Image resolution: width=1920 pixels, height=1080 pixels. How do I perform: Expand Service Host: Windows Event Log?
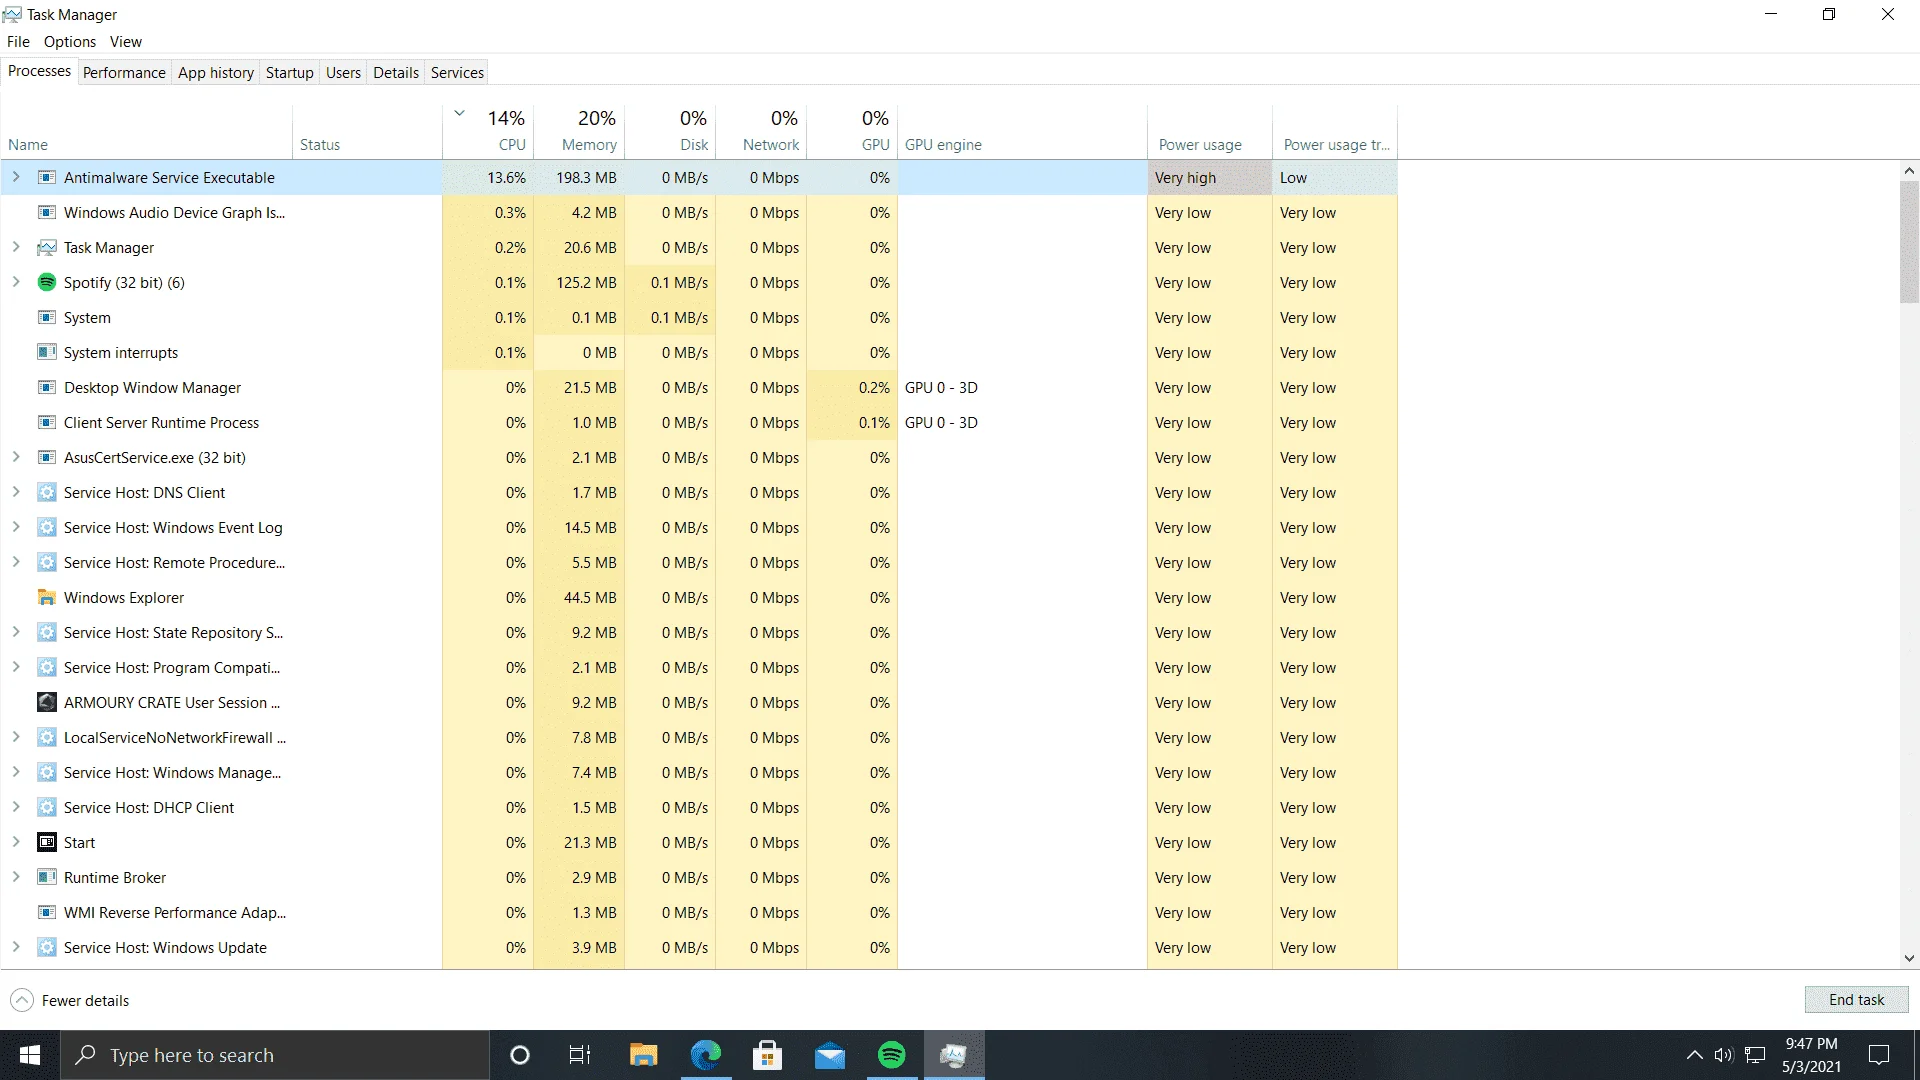[x=16, y=528]
